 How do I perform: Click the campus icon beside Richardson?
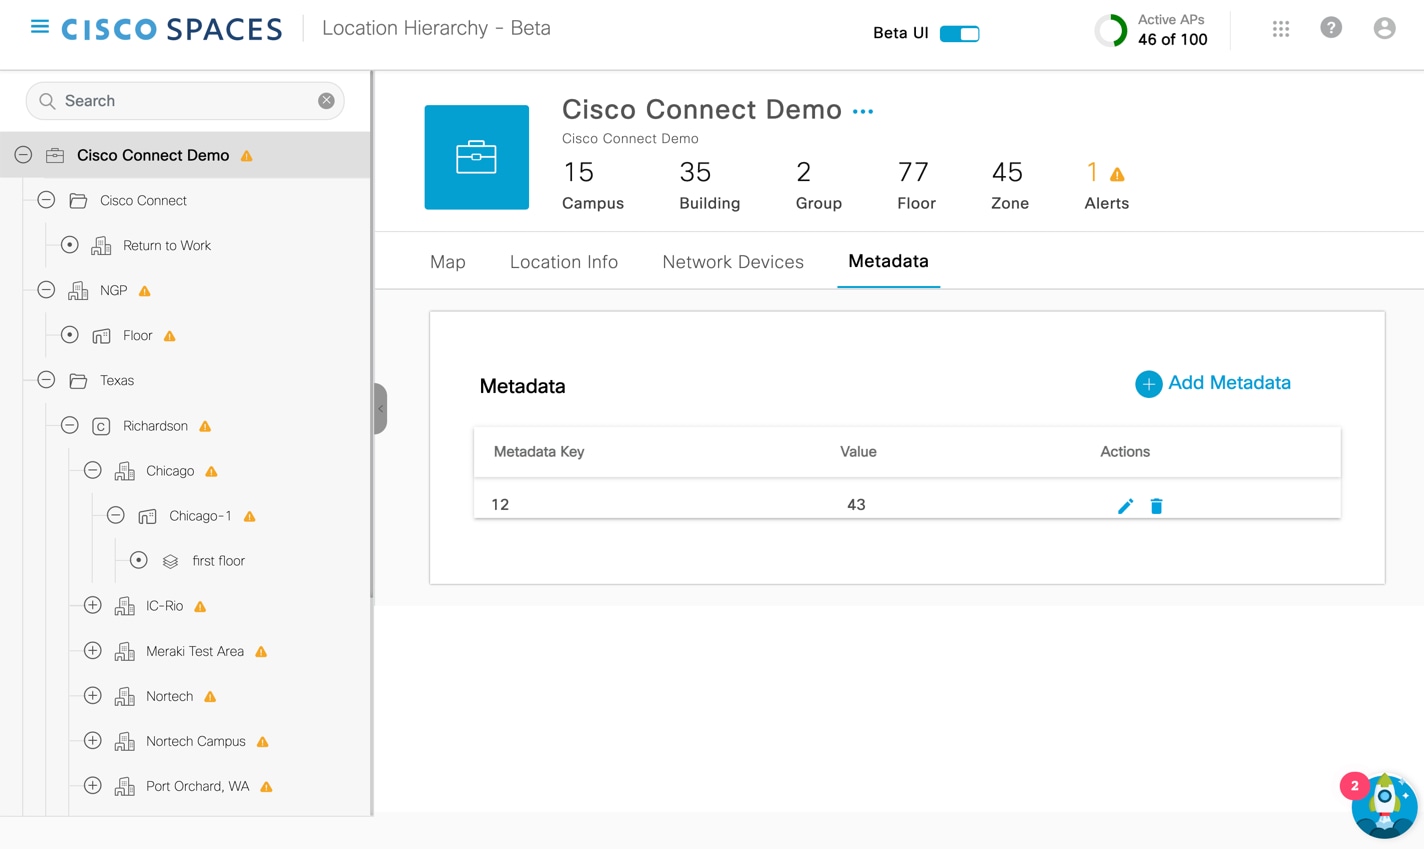pyautogui.click(x=101, y=426)
